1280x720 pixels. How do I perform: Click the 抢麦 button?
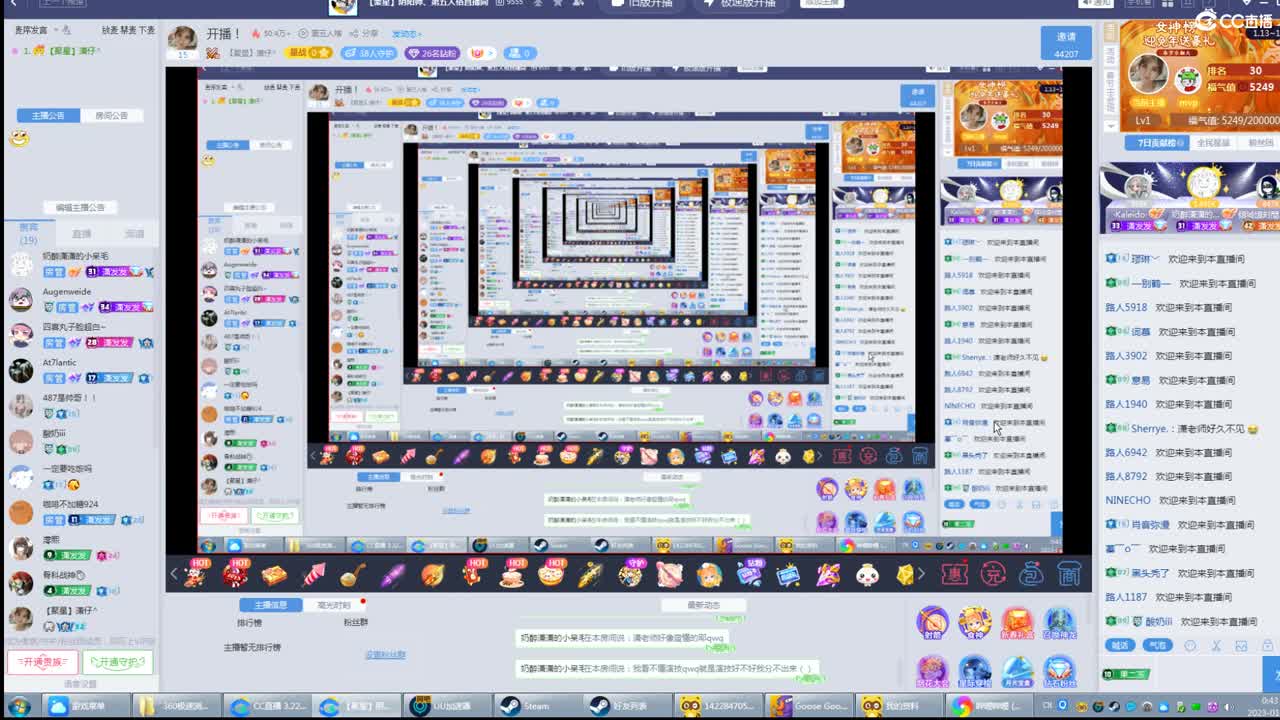(110, 30)
